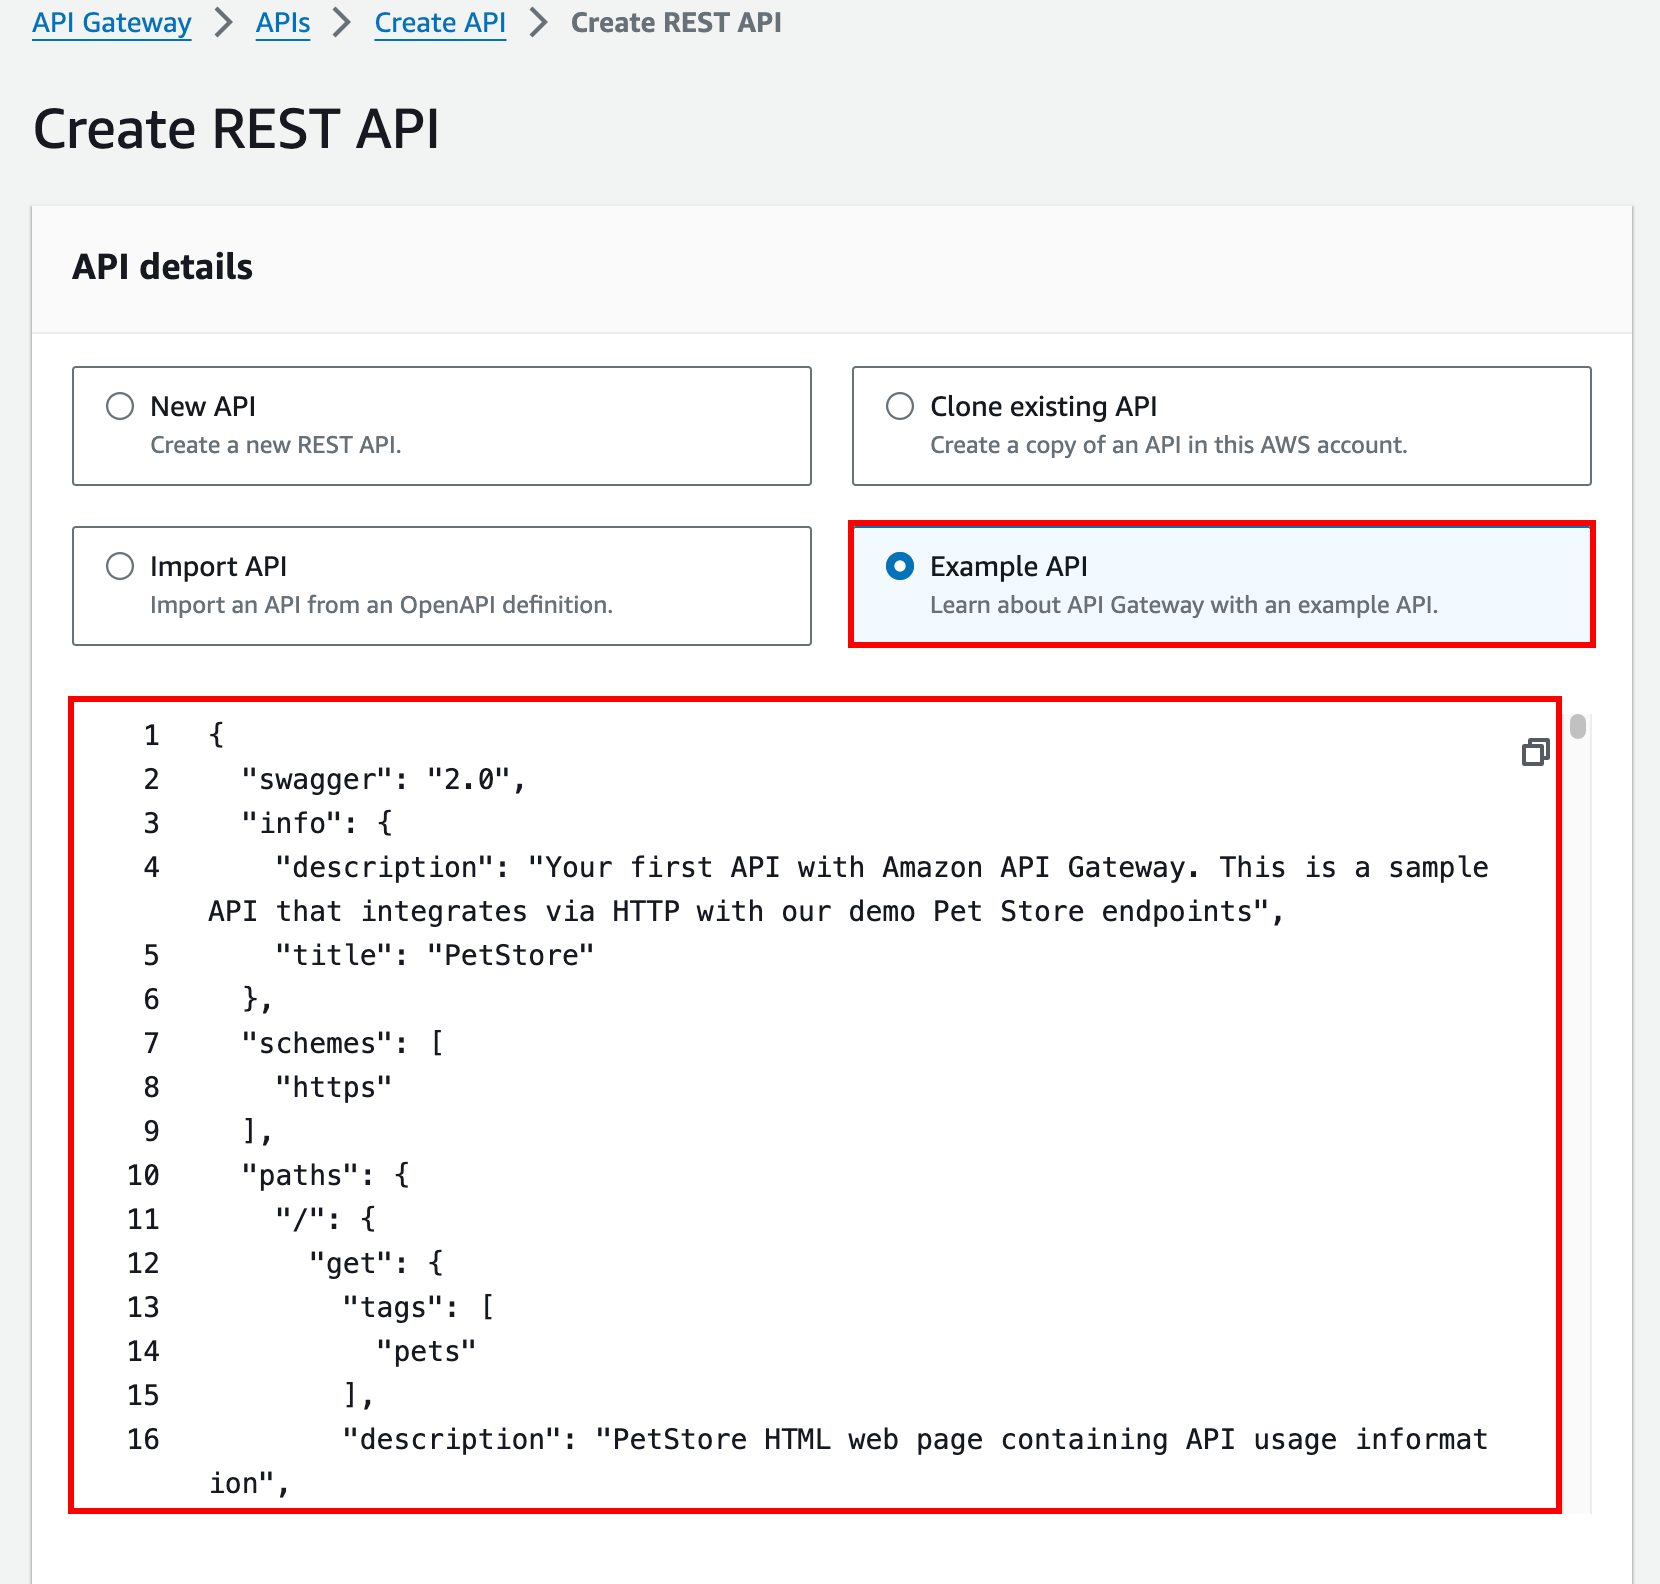Return to the Create API breadcrumb

click(x=440, y=22)
